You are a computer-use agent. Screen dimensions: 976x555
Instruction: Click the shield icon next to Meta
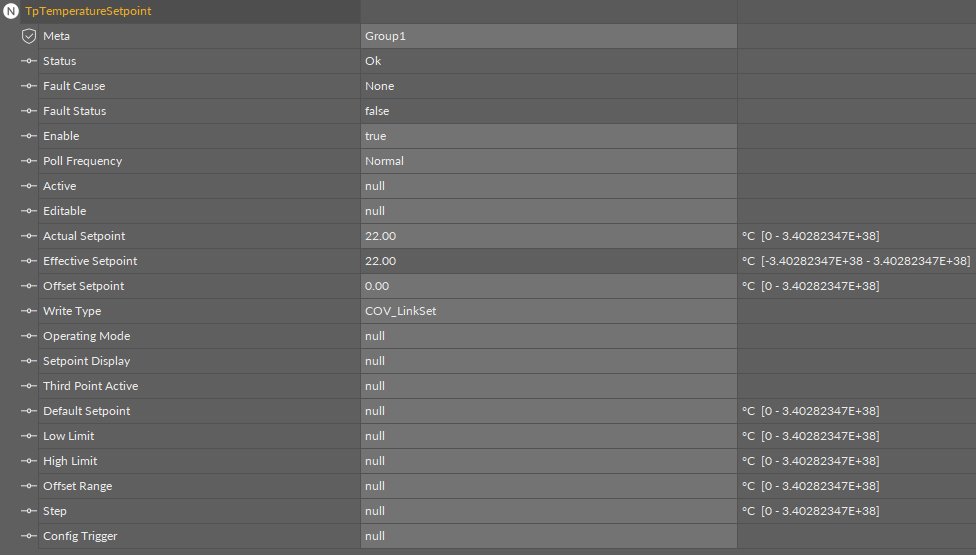(29, 36)
